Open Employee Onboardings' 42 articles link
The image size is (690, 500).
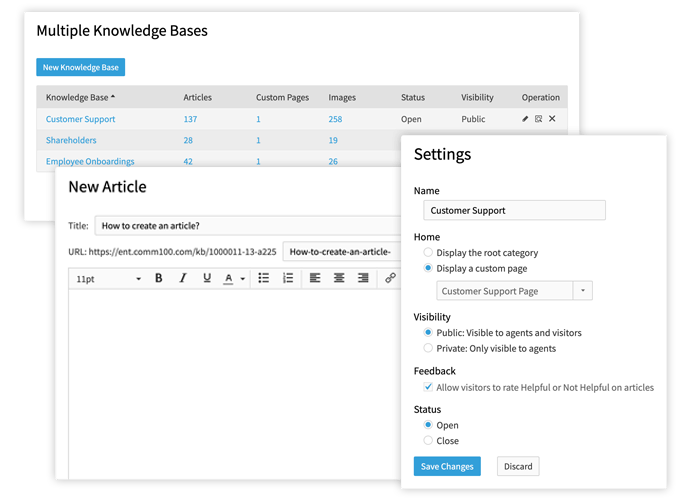pyautogui.click(x=188, y=161)
